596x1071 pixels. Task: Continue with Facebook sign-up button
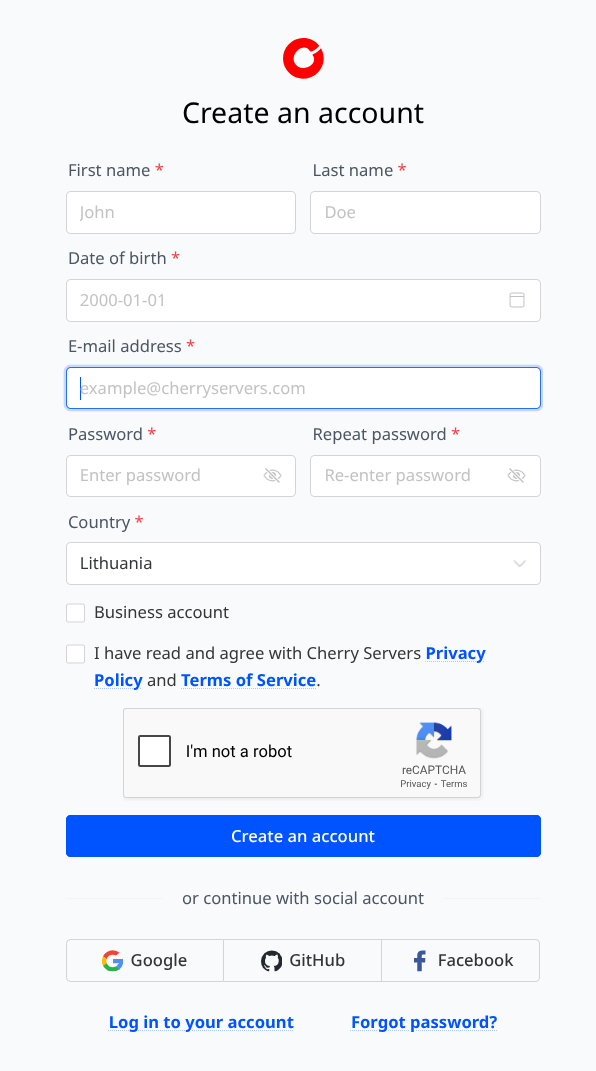(x=461, y=960)
